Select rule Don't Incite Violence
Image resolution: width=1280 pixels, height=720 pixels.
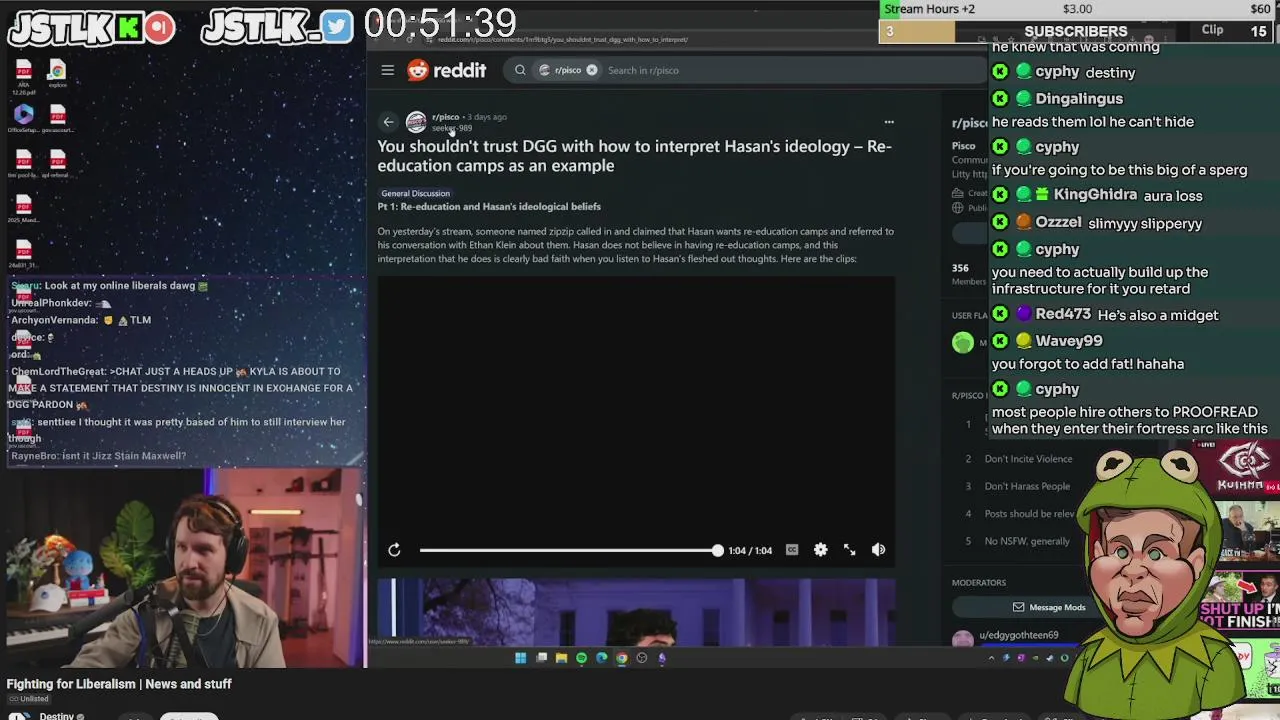click(x=1028, y=459)
